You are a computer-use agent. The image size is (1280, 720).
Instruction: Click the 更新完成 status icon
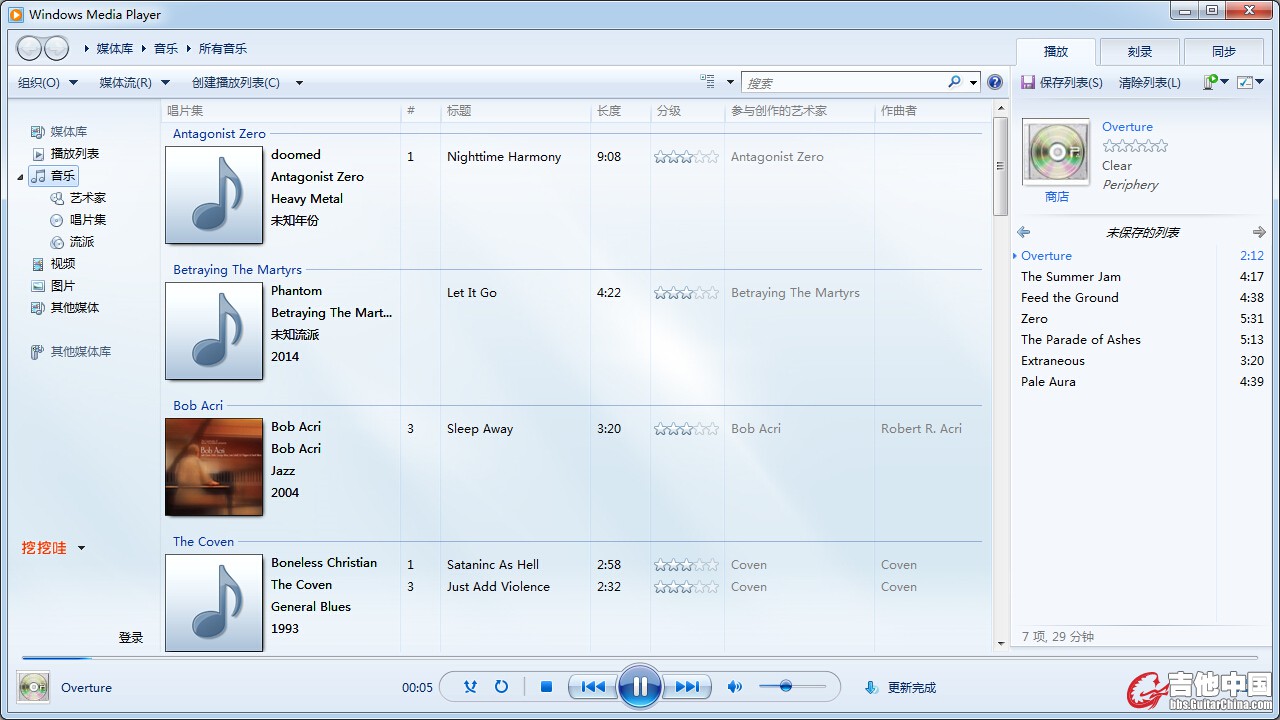871,687
